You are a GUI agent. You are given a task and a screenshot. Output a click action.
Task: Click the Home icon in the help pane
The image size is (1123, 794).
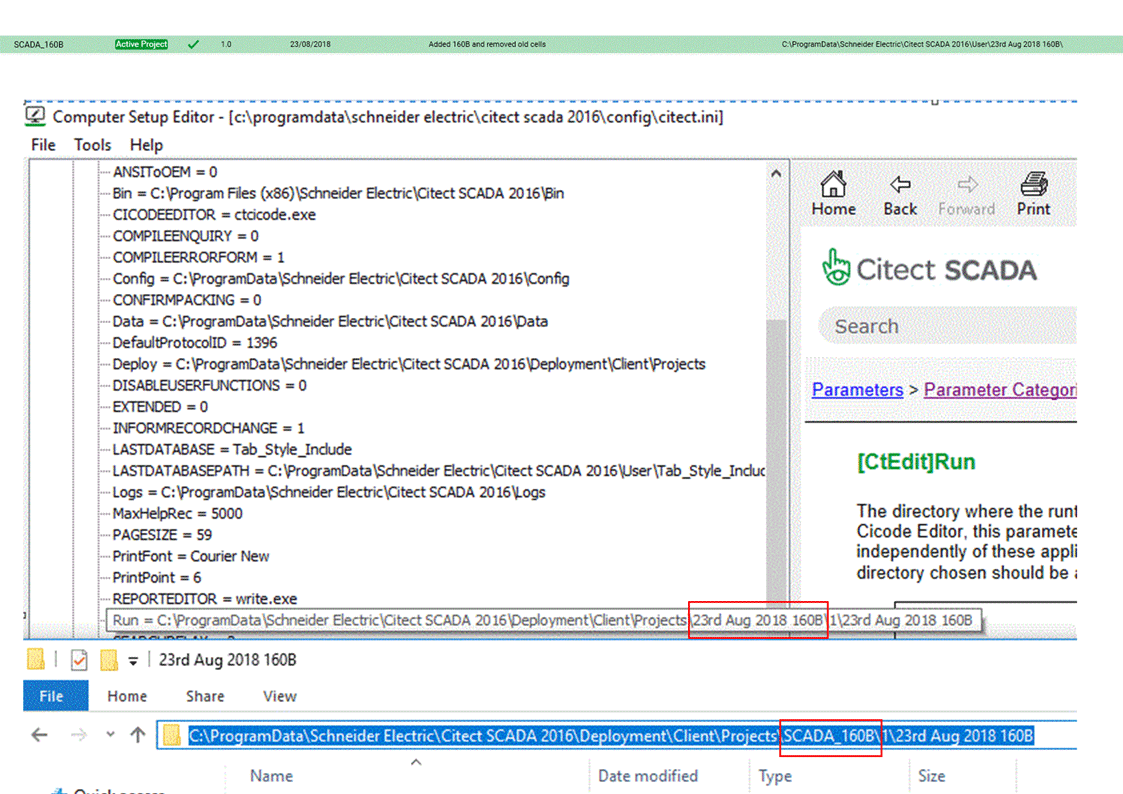coord(833,185)
